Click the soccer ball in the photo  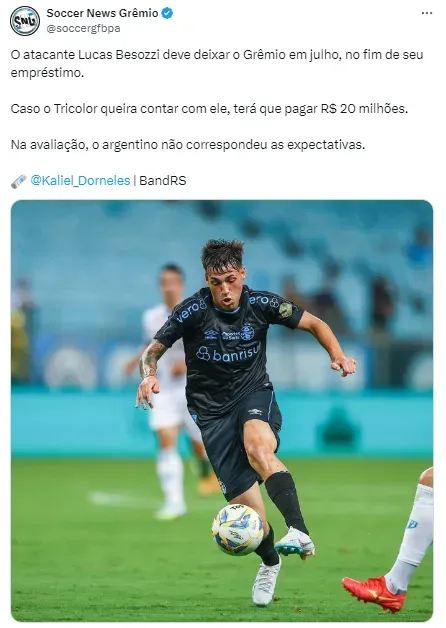pos(238,529)
